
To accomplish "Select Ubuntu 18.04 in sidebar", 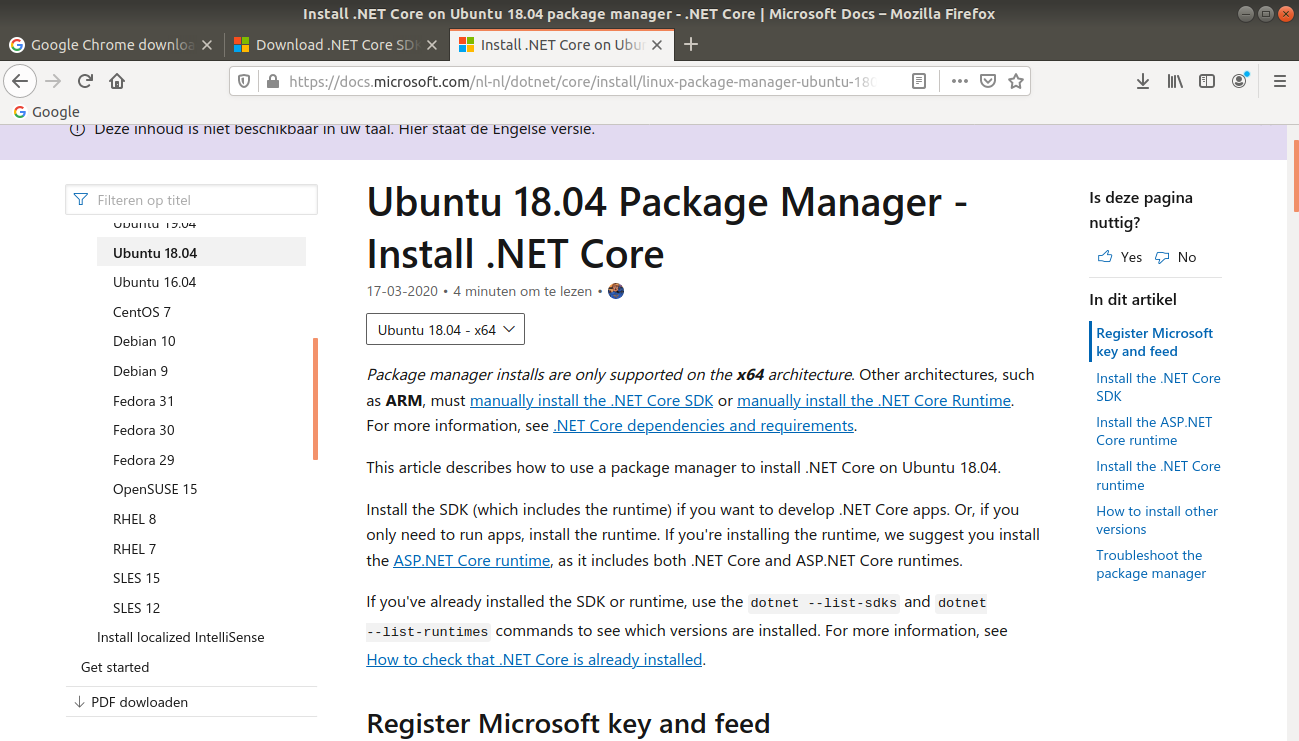I will click(201, 253).
